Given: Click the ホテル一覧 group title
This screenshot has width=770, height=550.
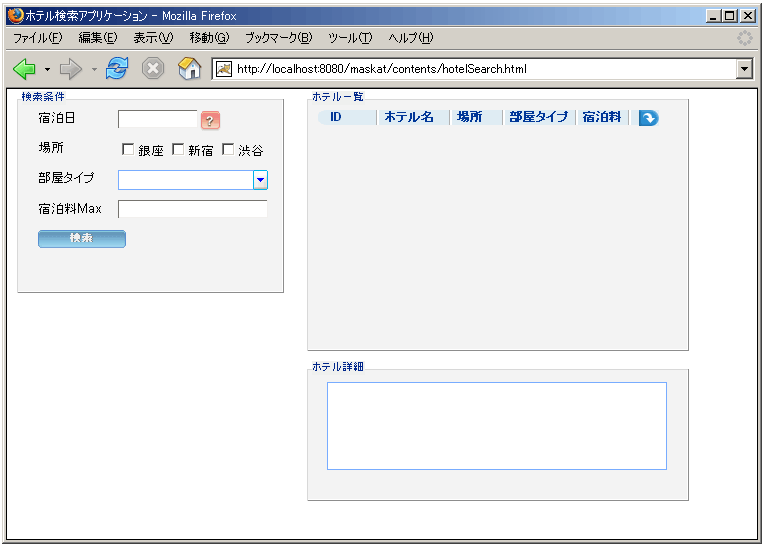Looking at the screenshot, I should pyautogui.click(x=338, y=97).
